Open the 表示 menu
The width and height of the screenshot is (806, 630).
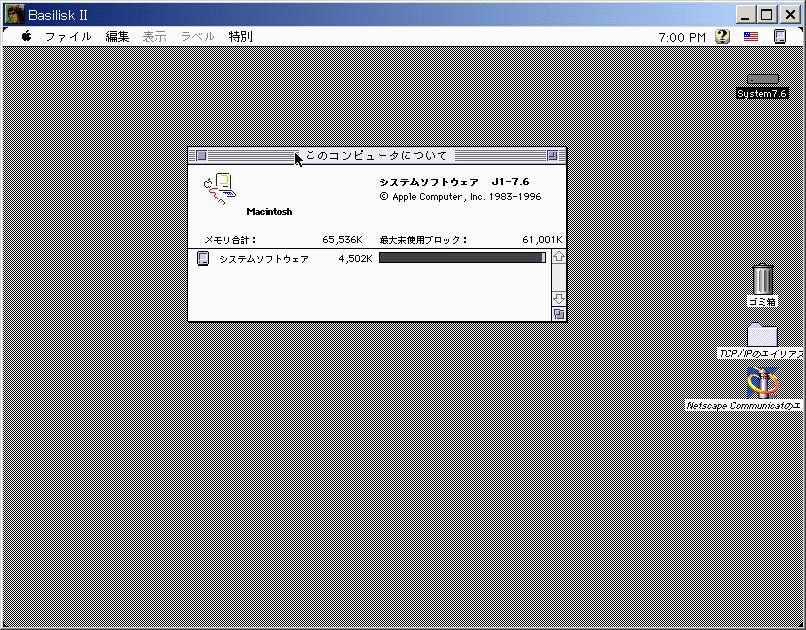154,36
